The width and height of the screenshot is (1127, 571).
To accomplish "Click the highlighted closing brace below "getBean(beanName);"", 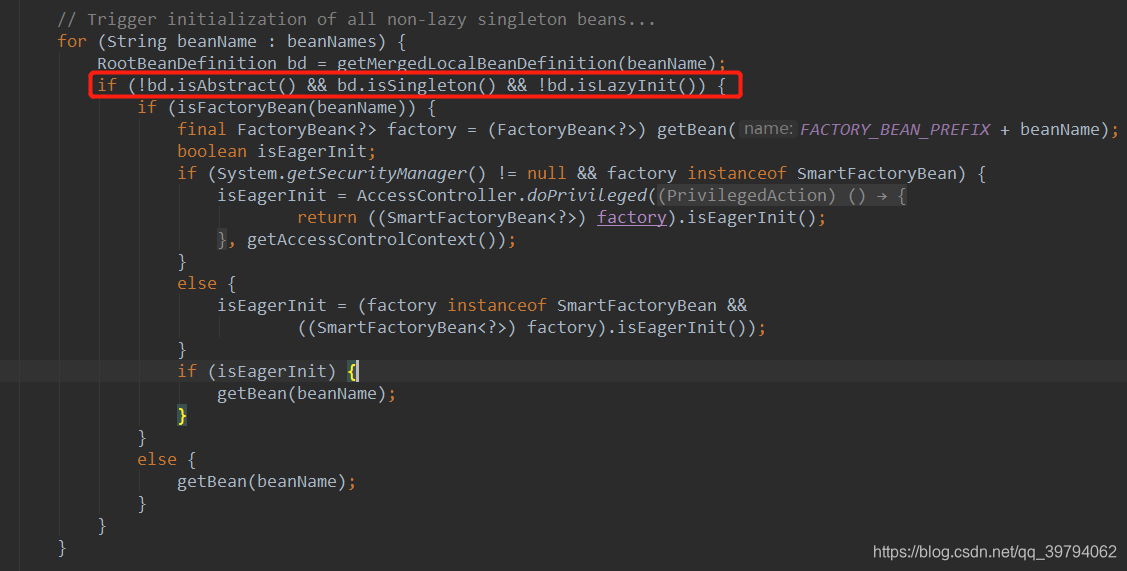I will click(x=183, y=415).
